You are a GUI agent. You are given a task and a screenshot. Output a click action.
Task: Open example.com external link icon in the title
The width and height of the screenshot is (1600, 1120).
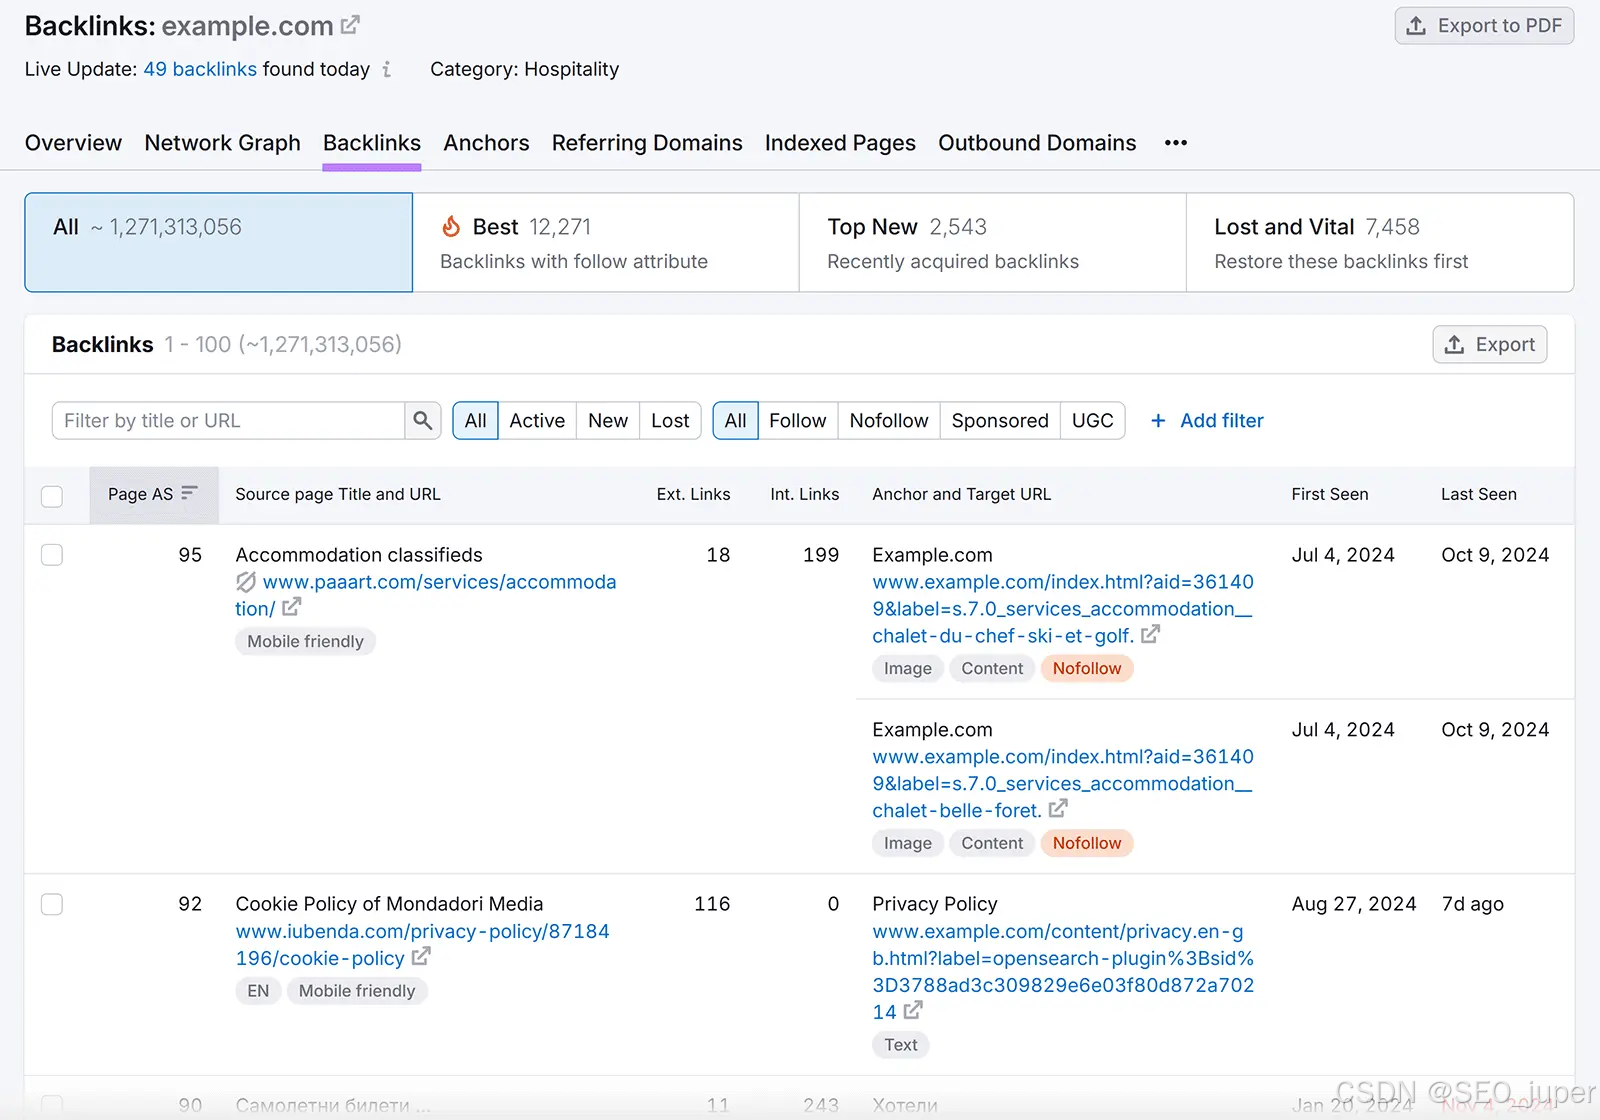pos(350,25)
